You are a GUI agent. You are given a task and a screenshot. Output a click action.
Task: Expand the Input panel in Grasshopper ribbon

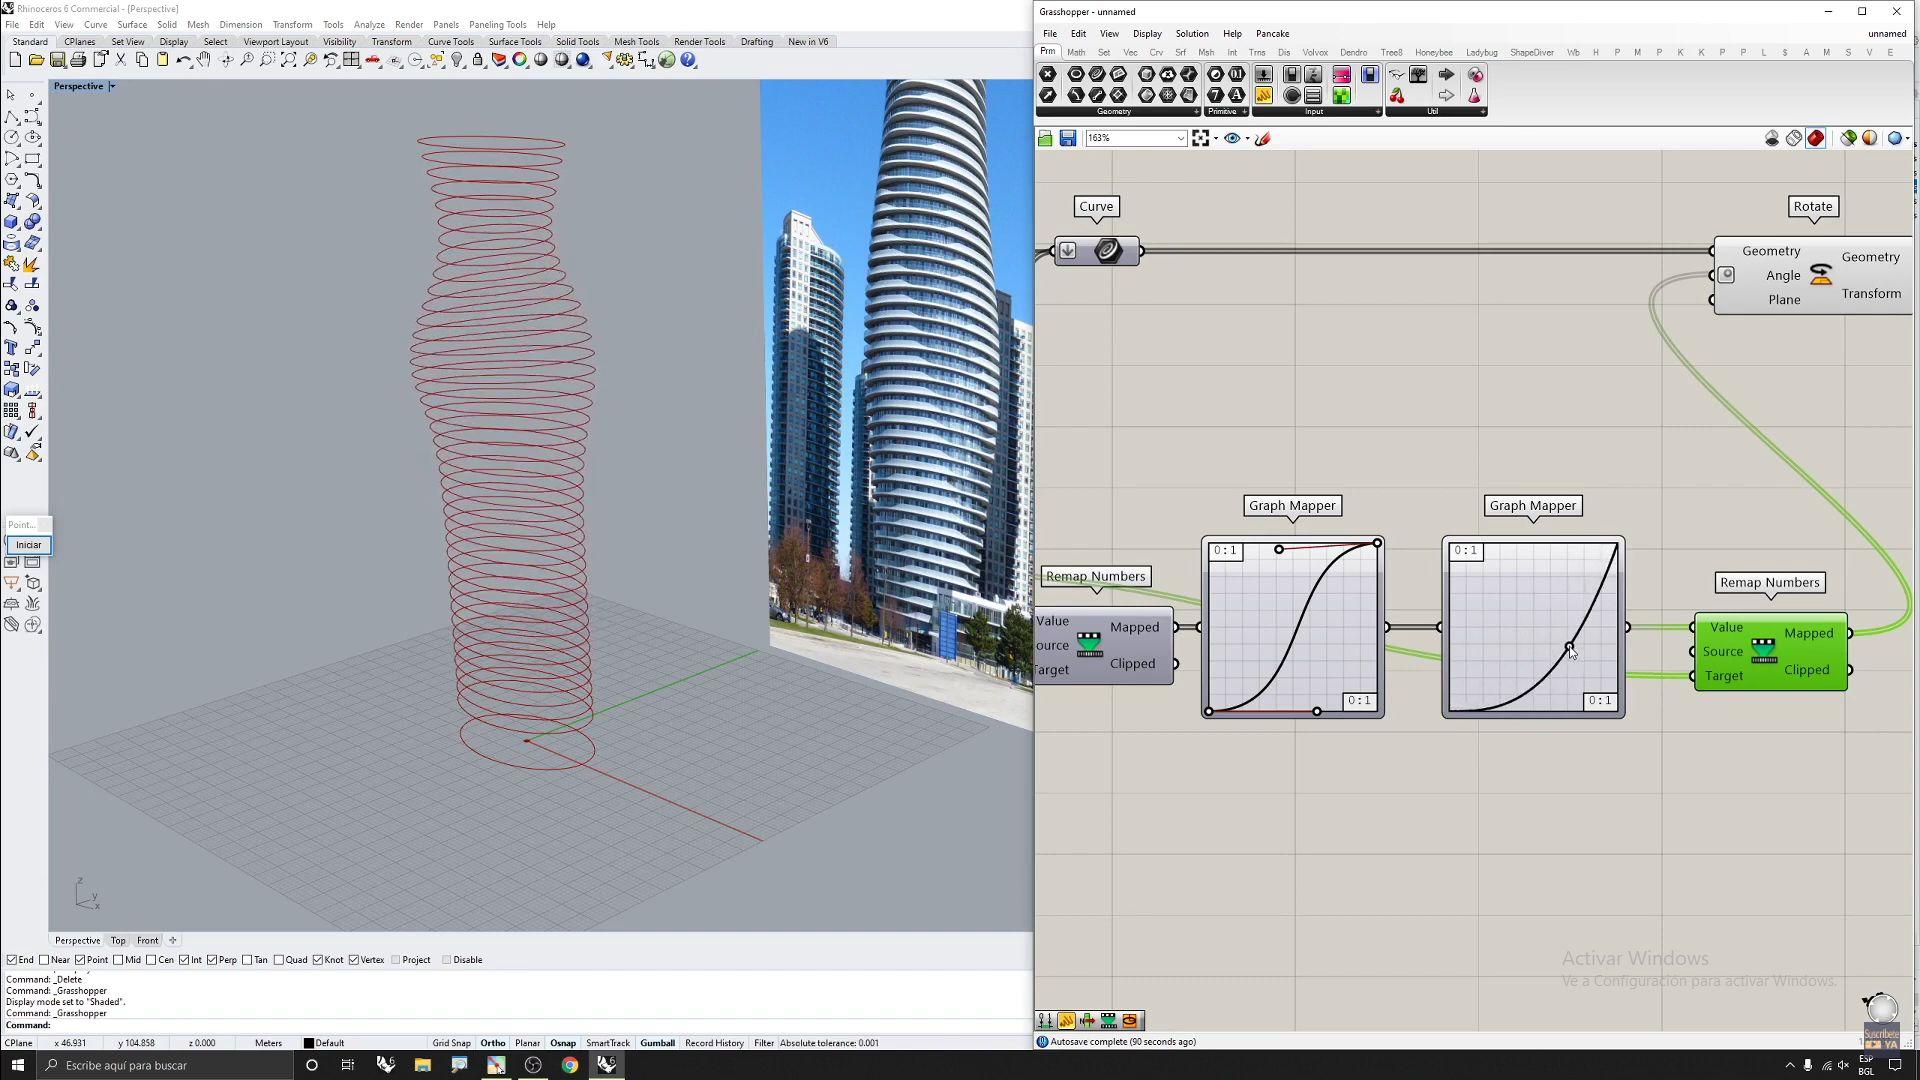pyautogui.click(x=1377, y=112)
